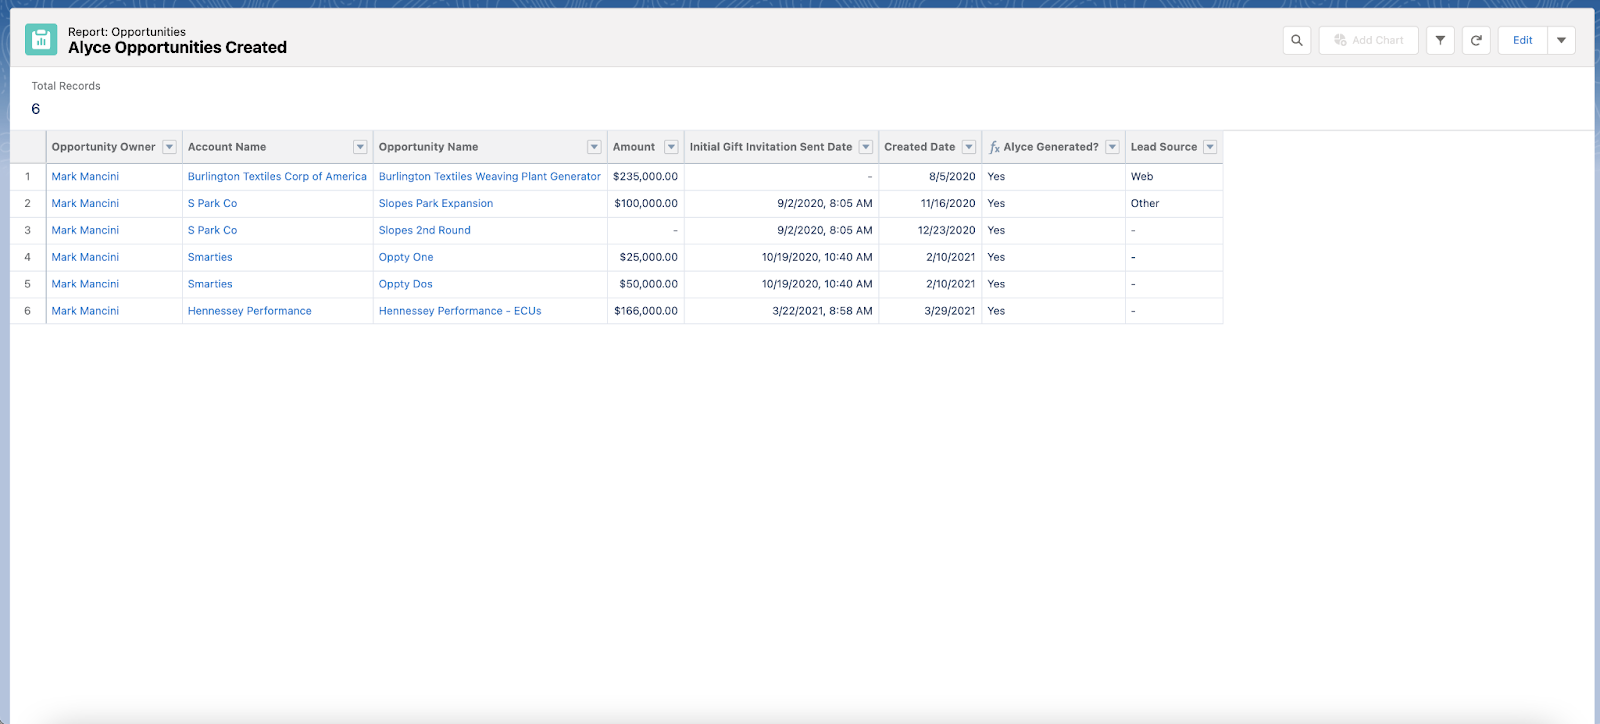
Task: Click the report icon beside the title
Action: coord(41,39)
